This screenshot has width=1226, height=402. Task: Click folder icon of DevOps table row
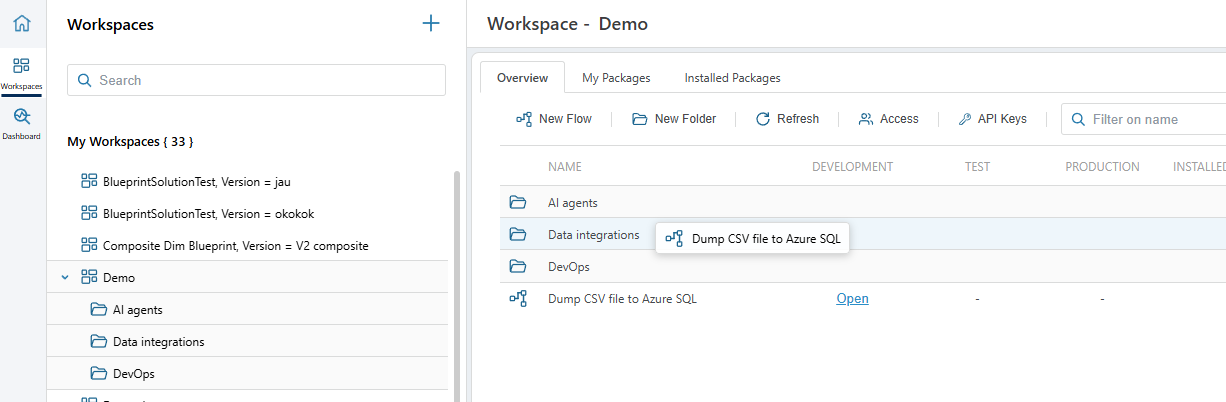(518, 267)
